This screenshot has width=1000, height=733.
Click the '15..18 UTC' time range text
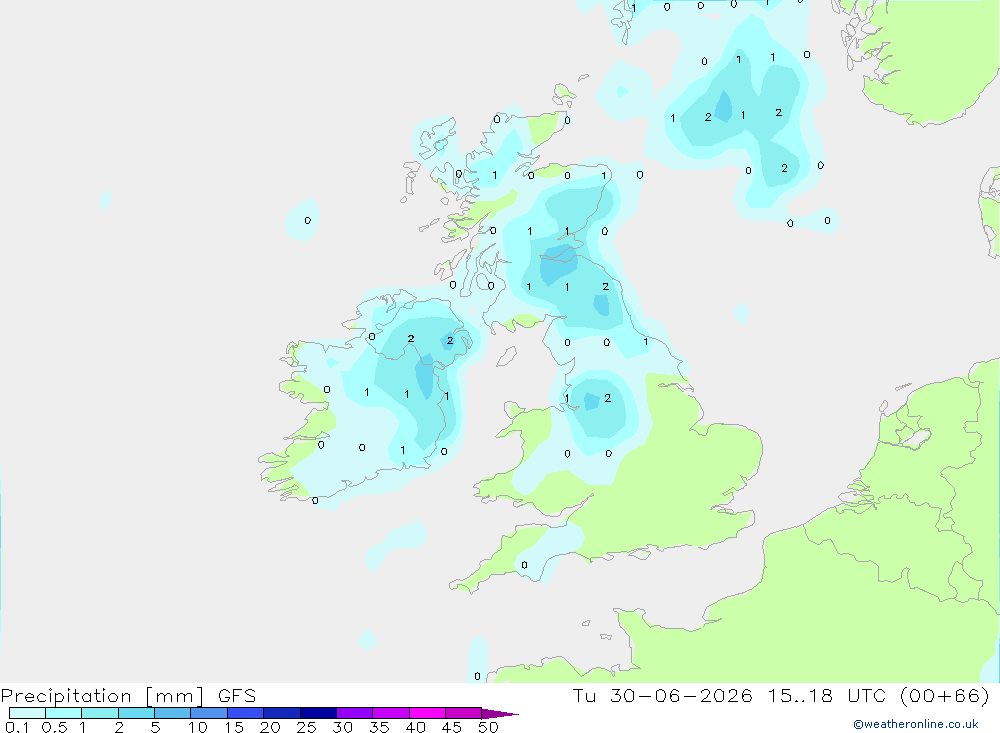(x=827, y=696)
